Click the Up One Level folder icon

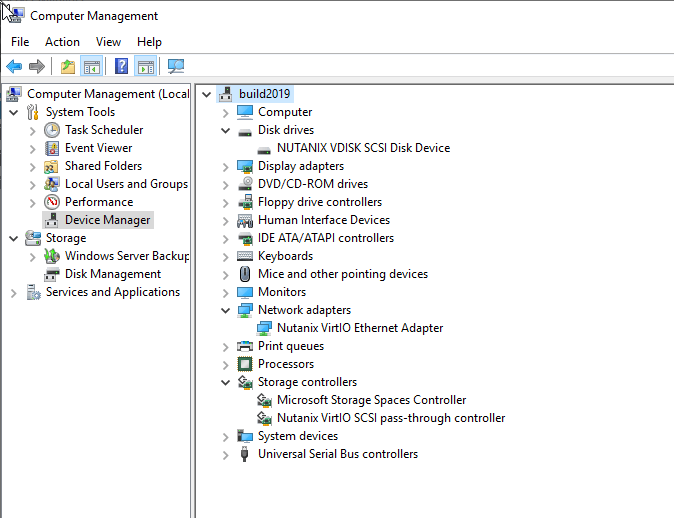coord(67,67)
